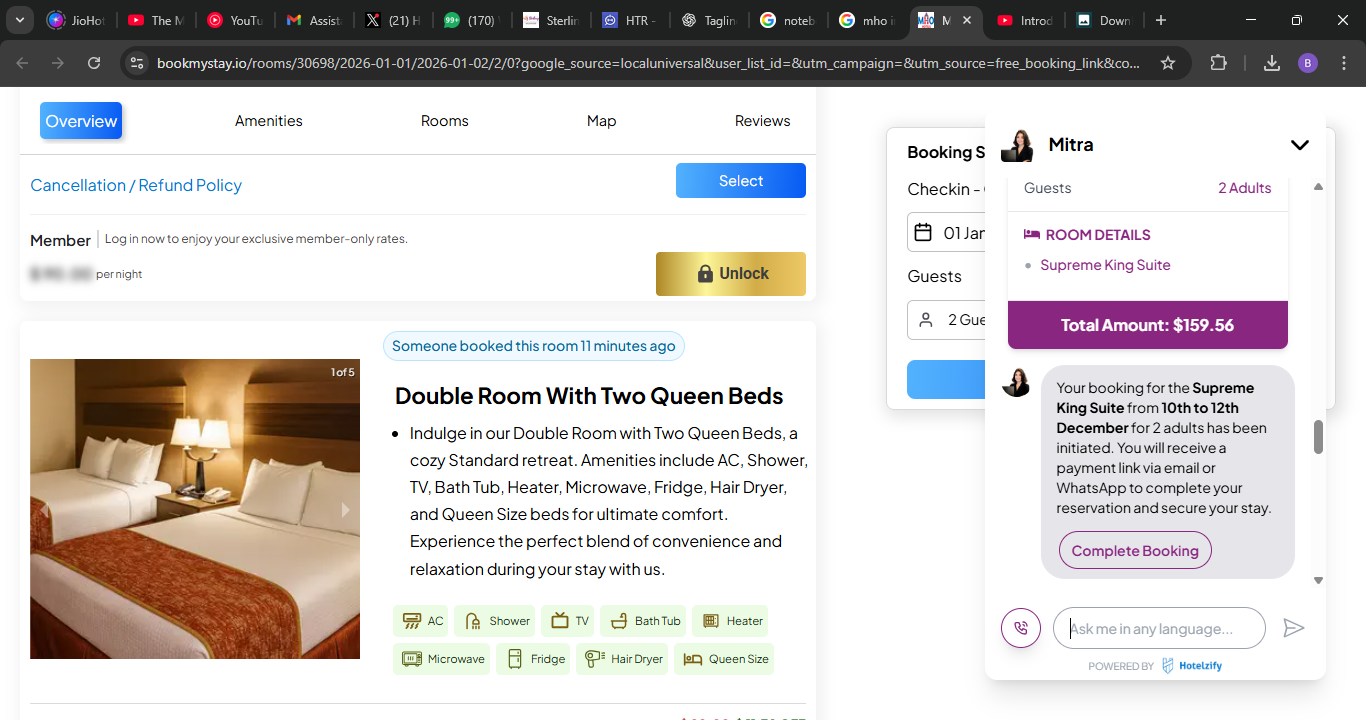This screenshot has width=1366, height=720.
Task: Click the Shower amenity tag
Action: point(495,621)
